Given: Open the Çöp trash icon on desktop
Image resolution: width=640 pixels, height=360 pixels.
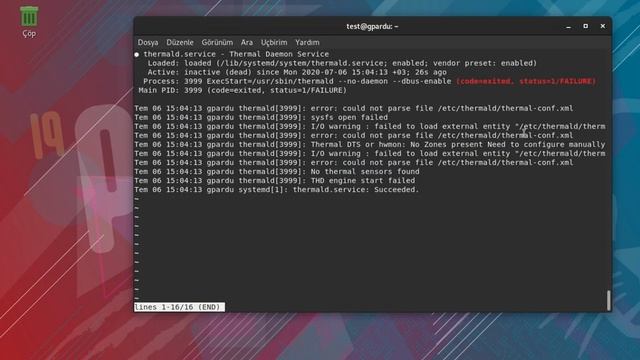Looking at the screenshot, I should (x=29, y=21).
